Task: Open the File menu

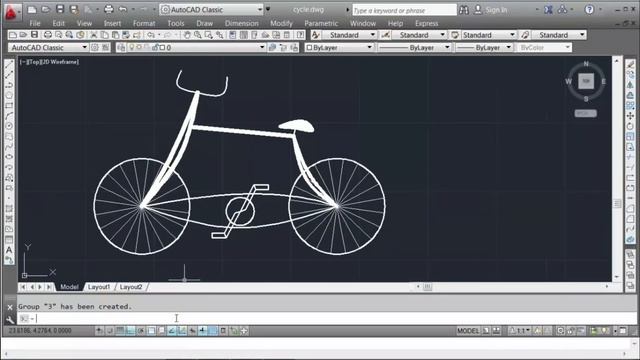Action: pos(35,23)
